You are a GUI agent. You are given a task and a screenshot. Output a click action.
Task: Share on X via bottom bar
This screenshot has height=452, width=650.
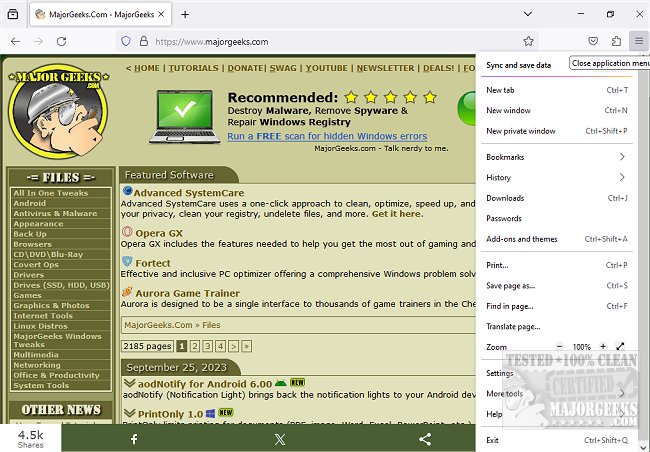(x=280, y=439)
